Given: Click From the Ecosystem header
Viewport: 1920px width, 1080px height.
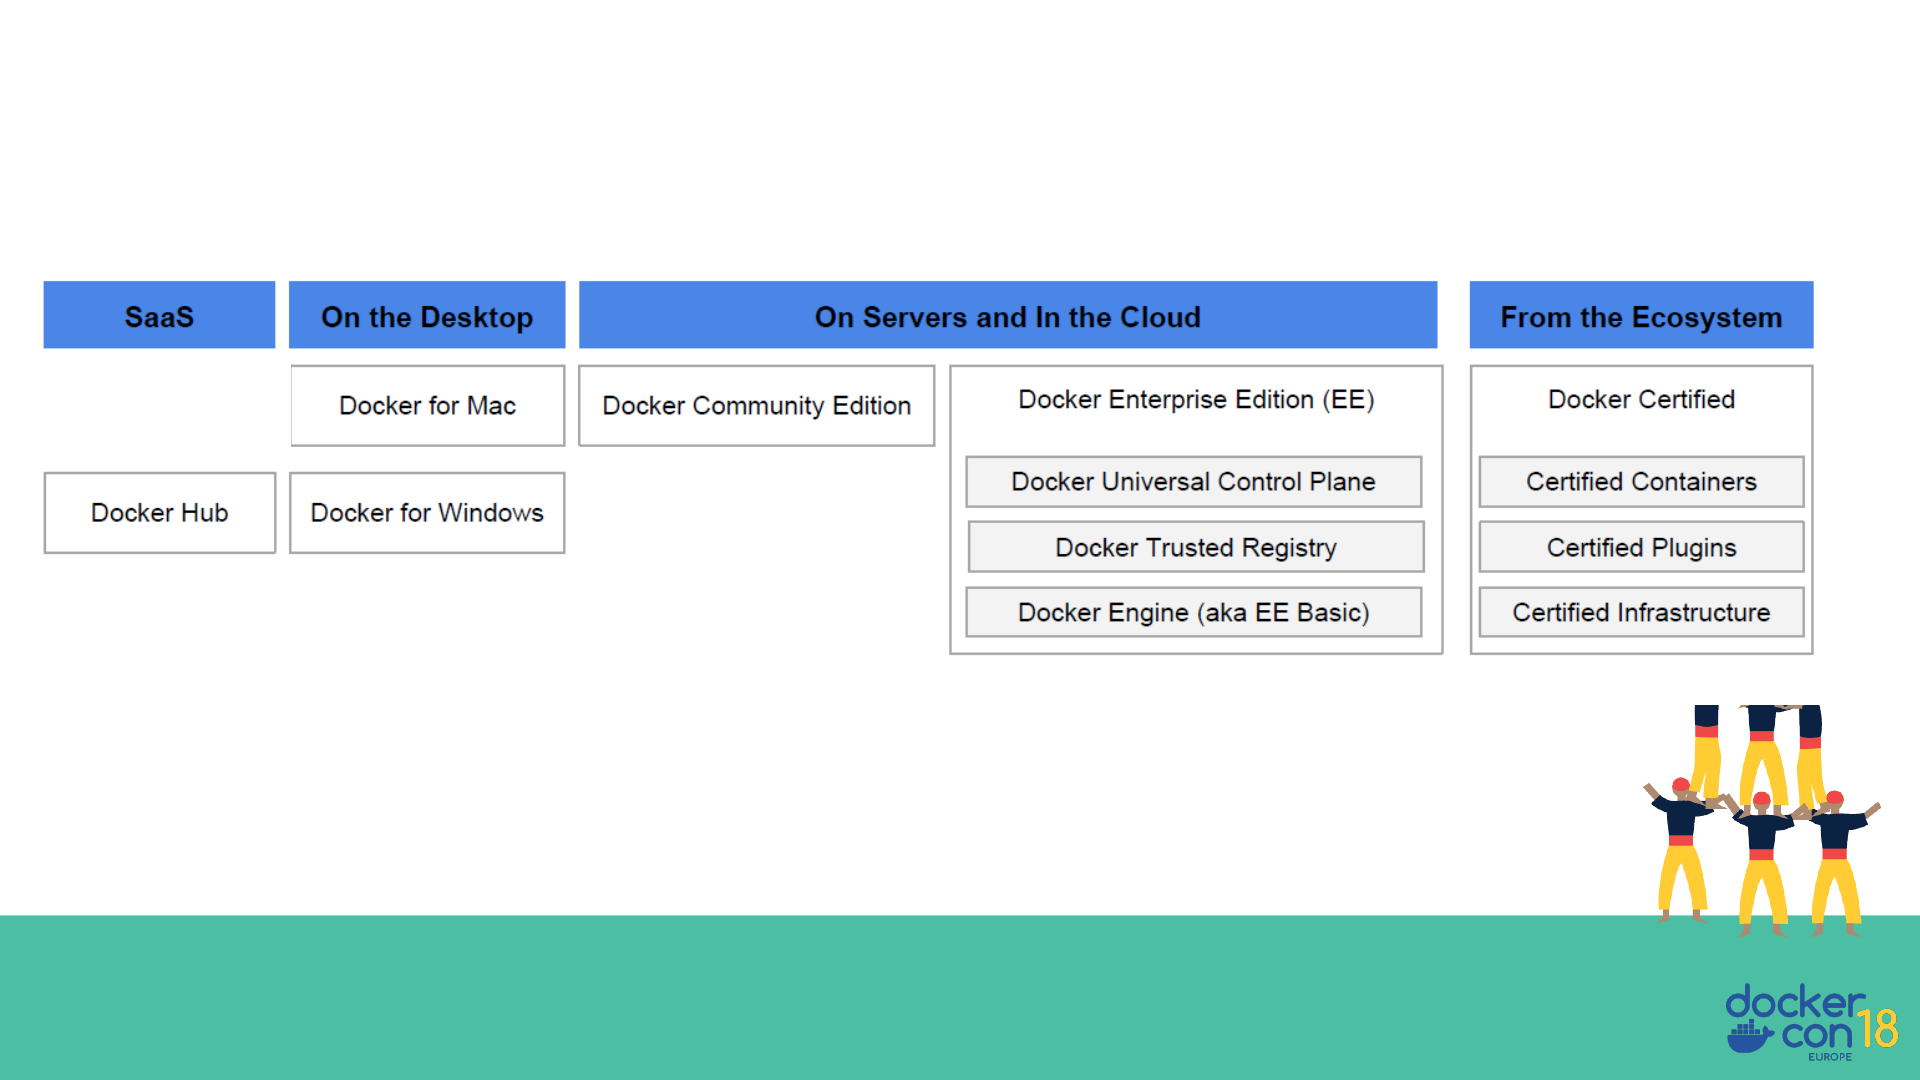Looking at the screenshot, I should [1641, 316].
